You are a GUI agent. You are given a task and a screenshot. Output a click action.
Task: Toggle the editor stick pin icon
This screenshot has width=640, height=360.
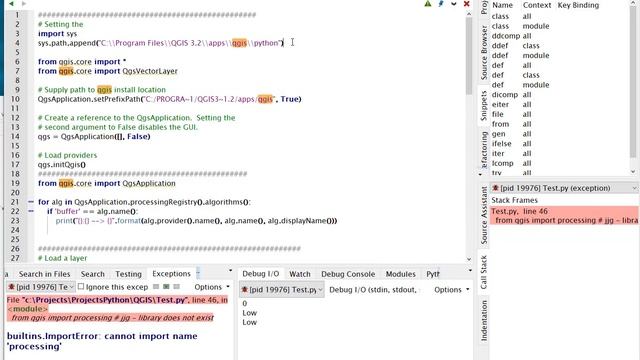[x=441, y=4]
